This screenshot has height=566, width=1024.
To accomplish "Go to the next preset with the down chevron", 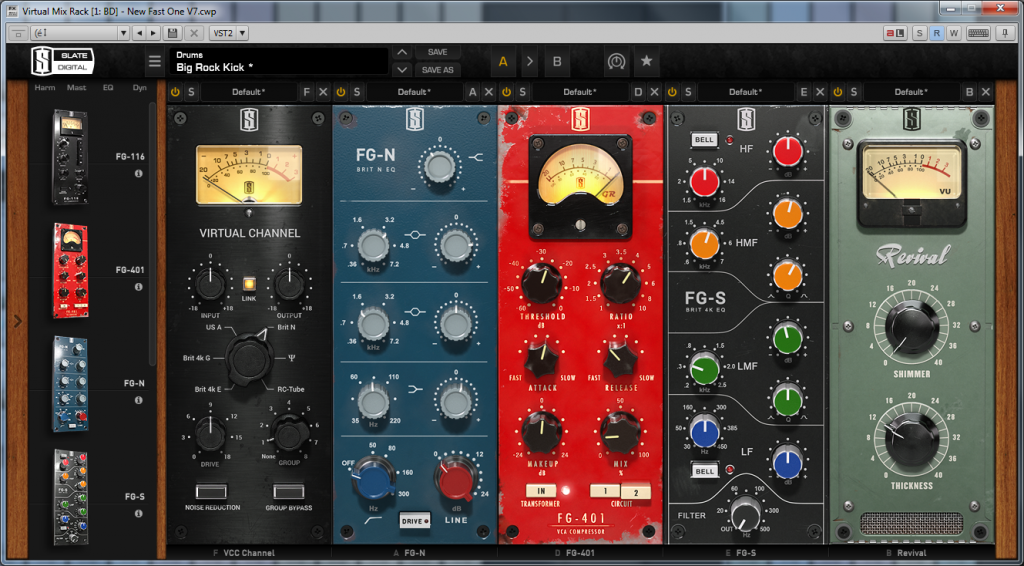I will pyautogui.click(x=402, y=69).
